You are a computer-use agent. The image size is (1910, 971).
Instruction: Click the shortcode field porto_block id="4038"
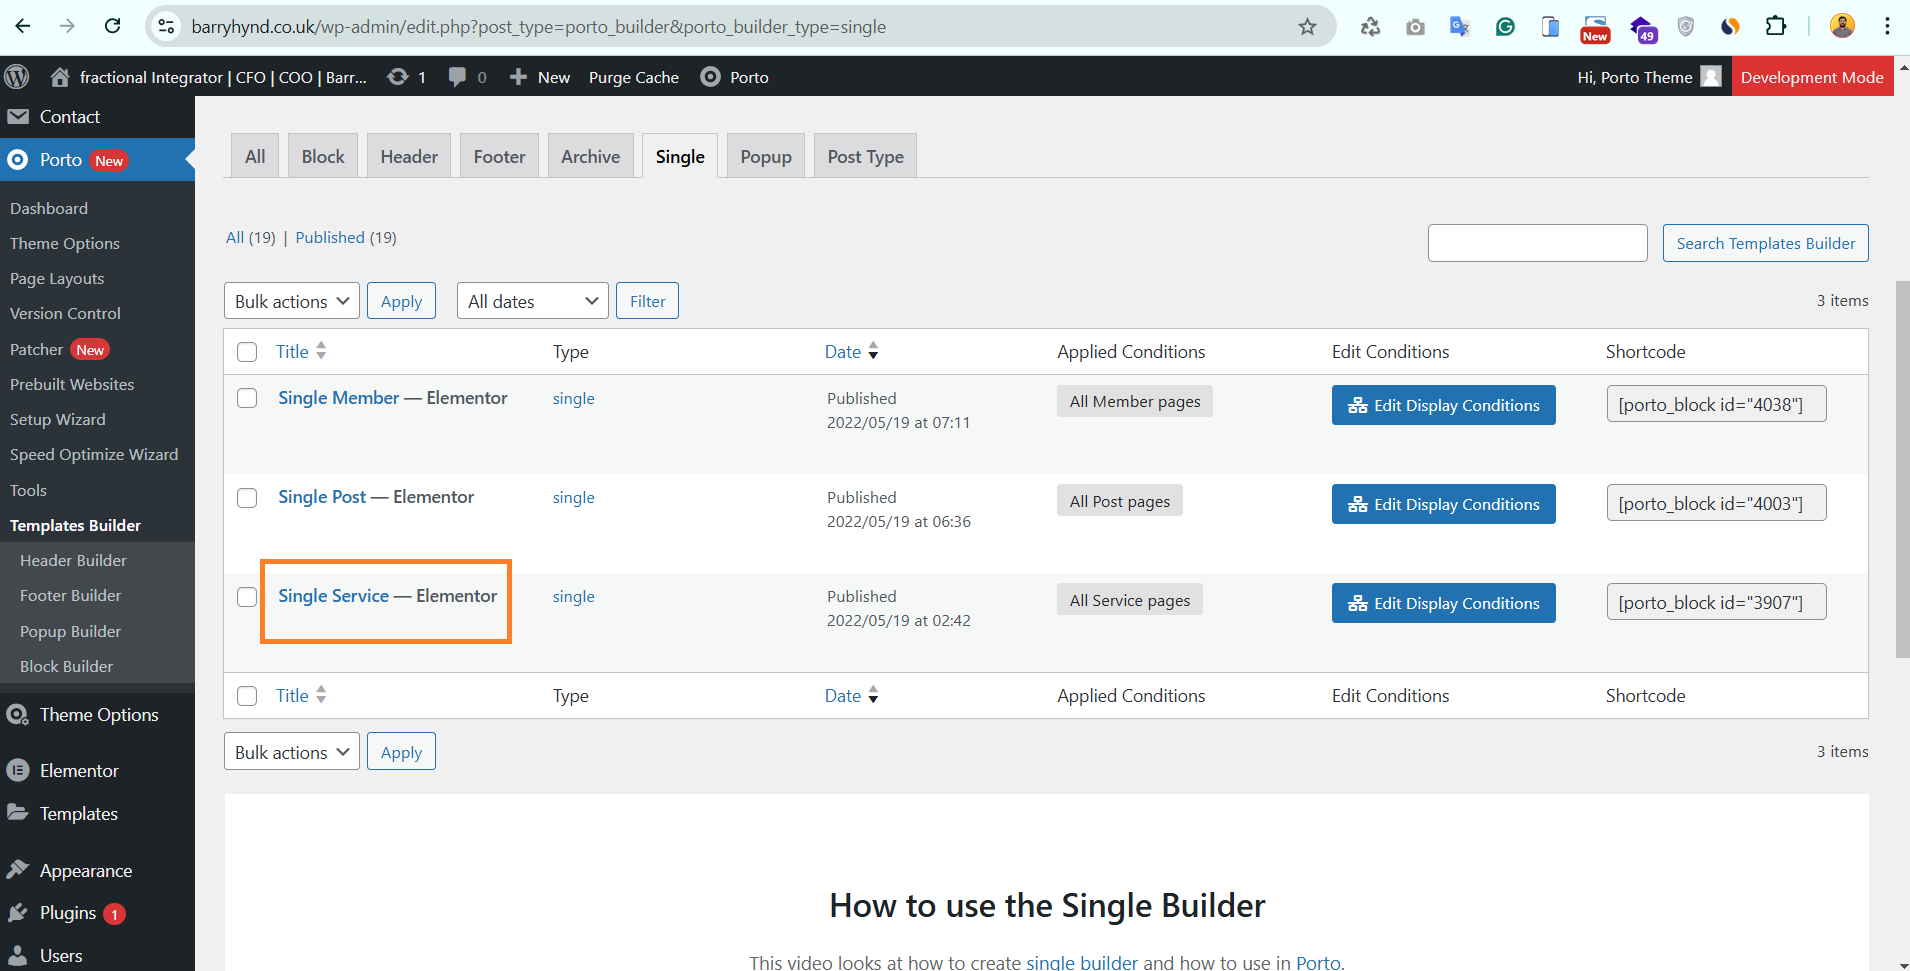(x=1716, y=404)
